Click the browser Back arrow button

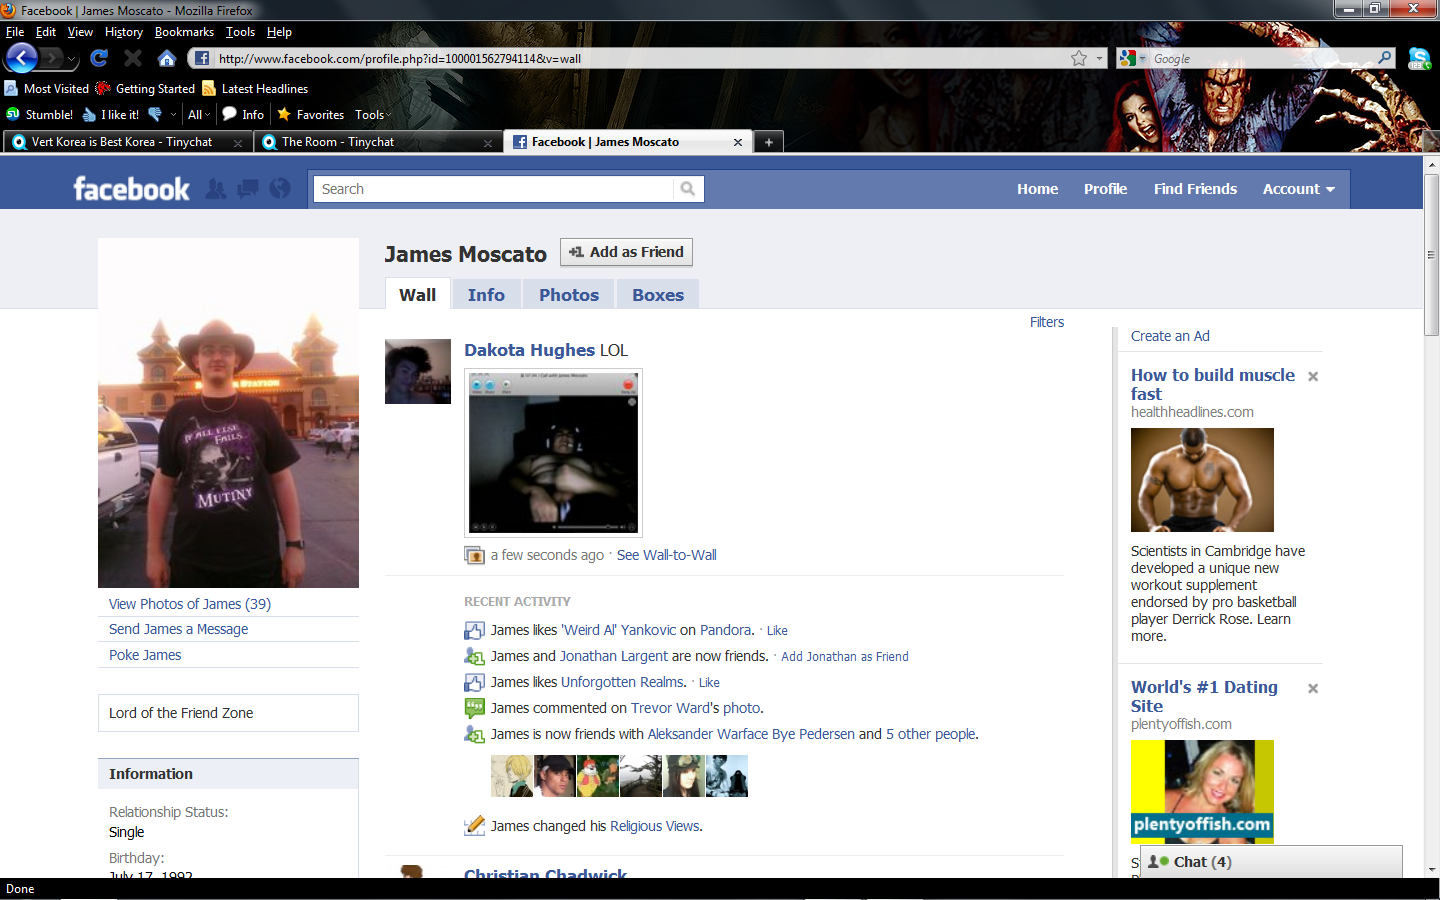[x=21, y=58]
